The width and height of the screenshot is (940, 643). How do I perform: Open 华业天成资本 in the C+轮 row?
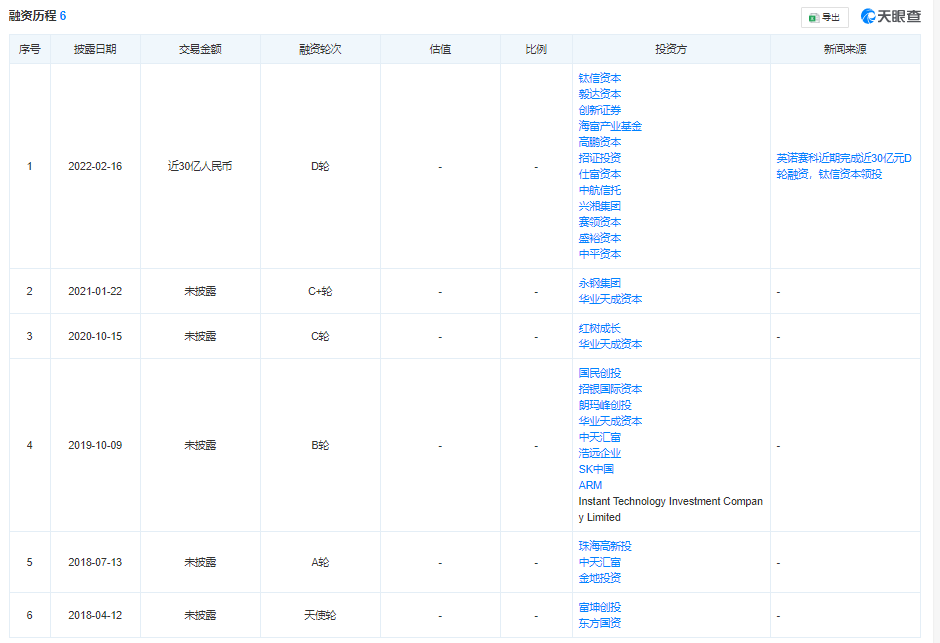pyautogui.click(x=610, y=299)
